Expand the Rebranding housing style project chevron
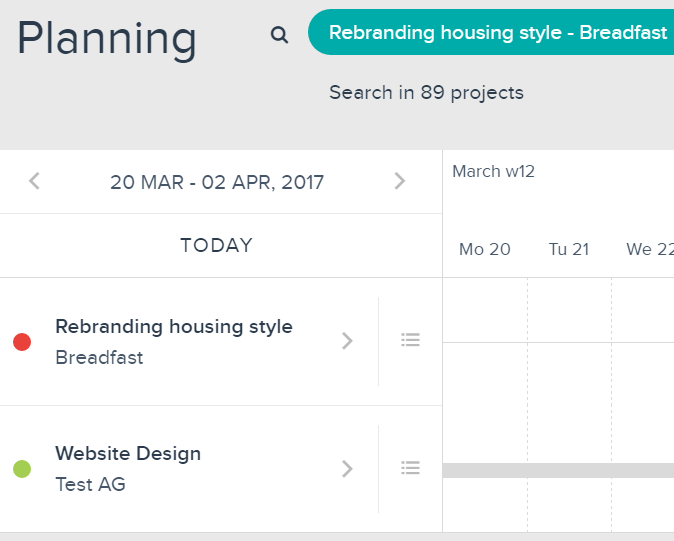 point(347,341)
